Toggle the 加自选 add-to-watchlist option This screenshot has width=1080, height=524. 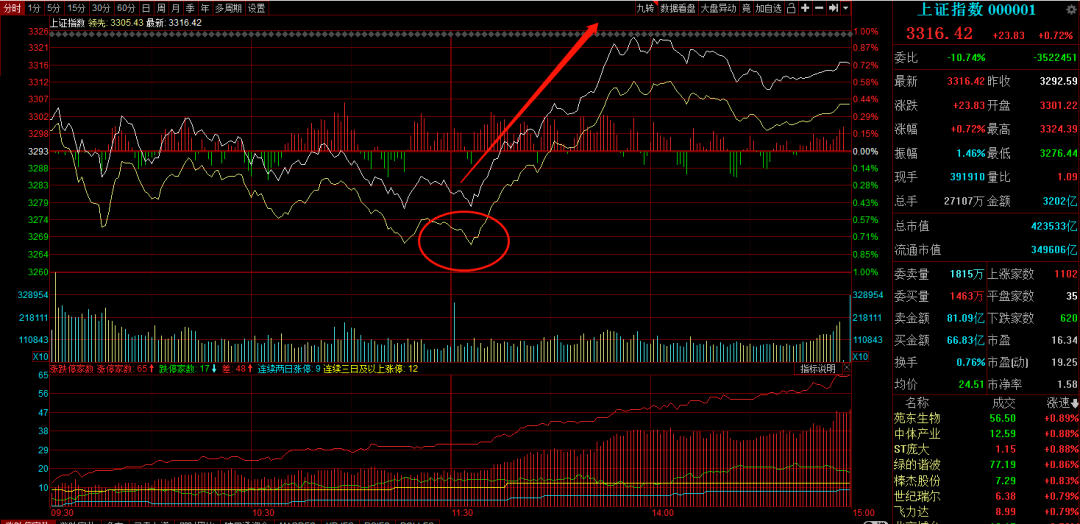coord(768,8)
